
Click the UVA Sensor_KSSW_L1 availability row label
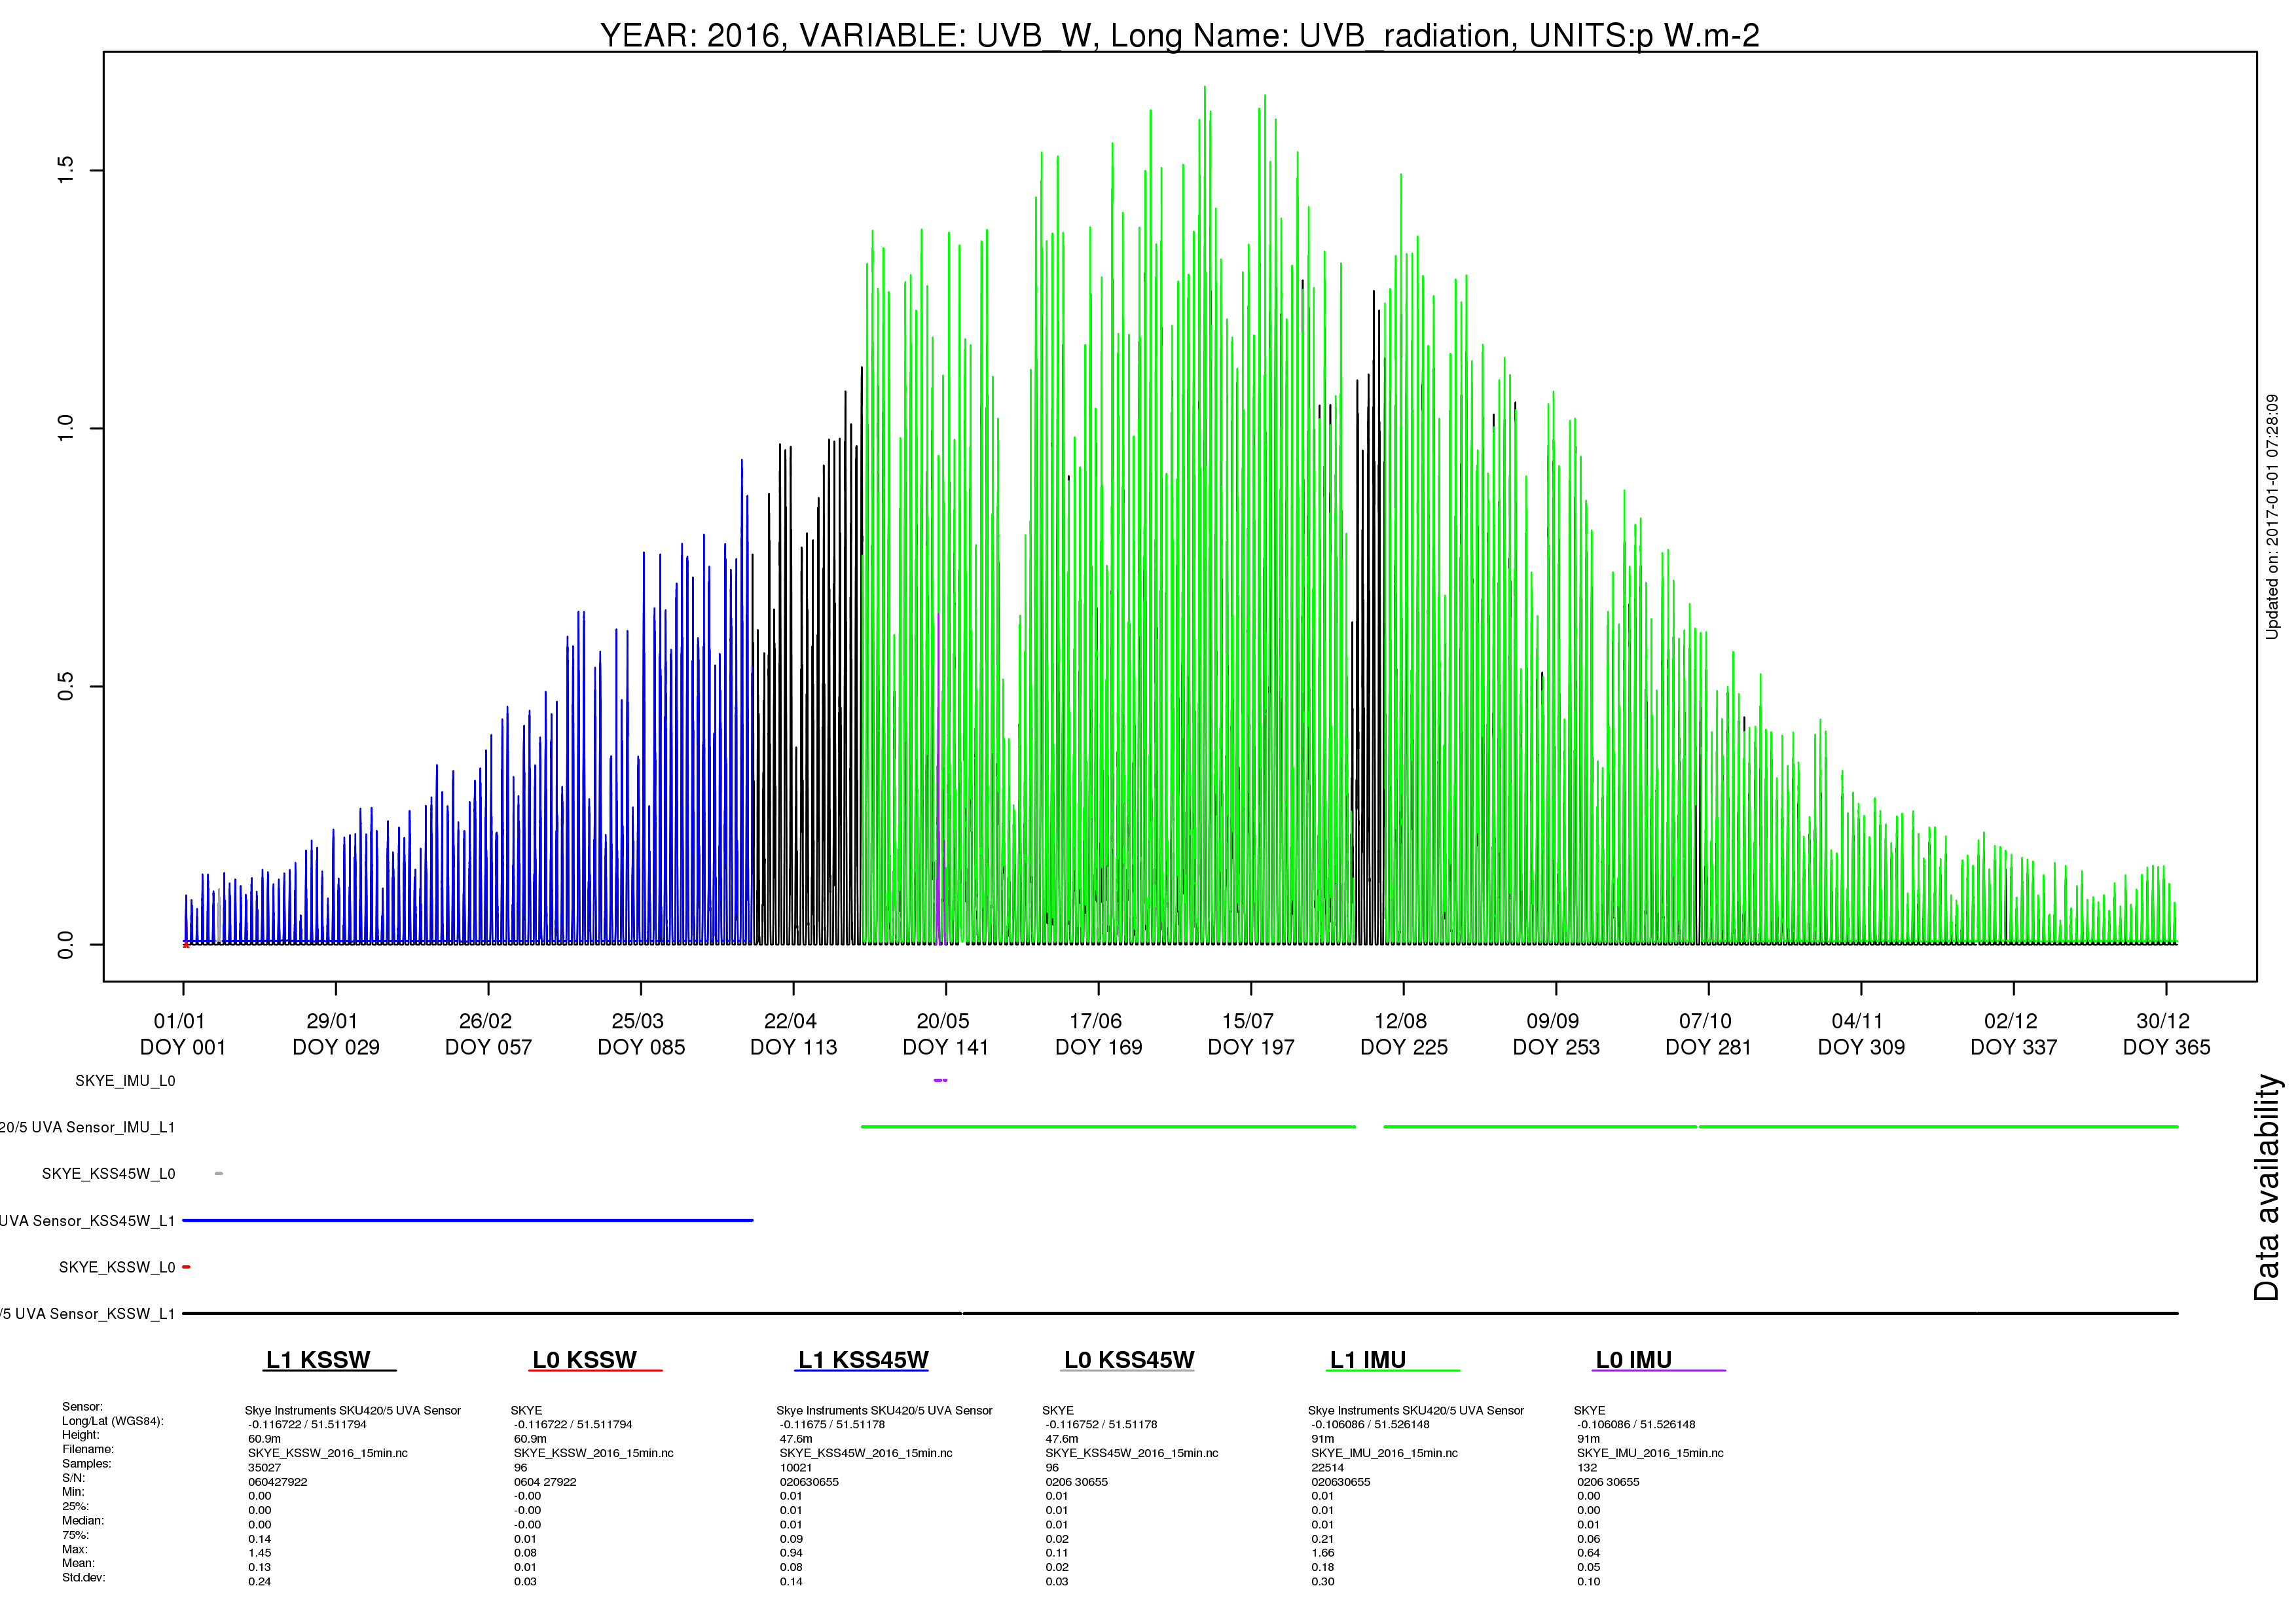[x=87, y=1314]
